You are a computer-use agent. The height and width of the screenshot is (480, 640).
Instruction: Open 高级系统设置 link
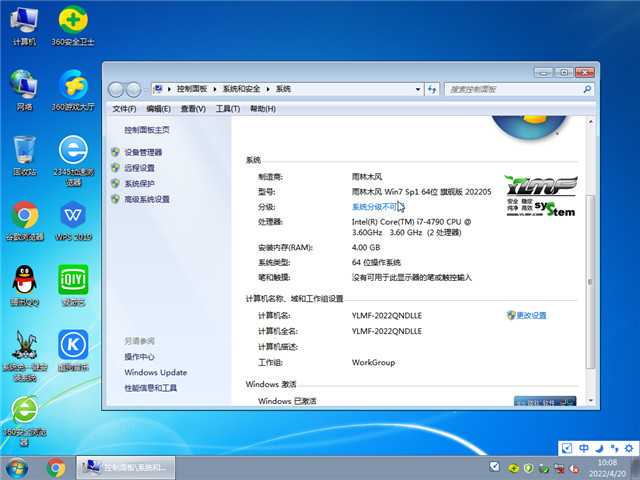147,199
